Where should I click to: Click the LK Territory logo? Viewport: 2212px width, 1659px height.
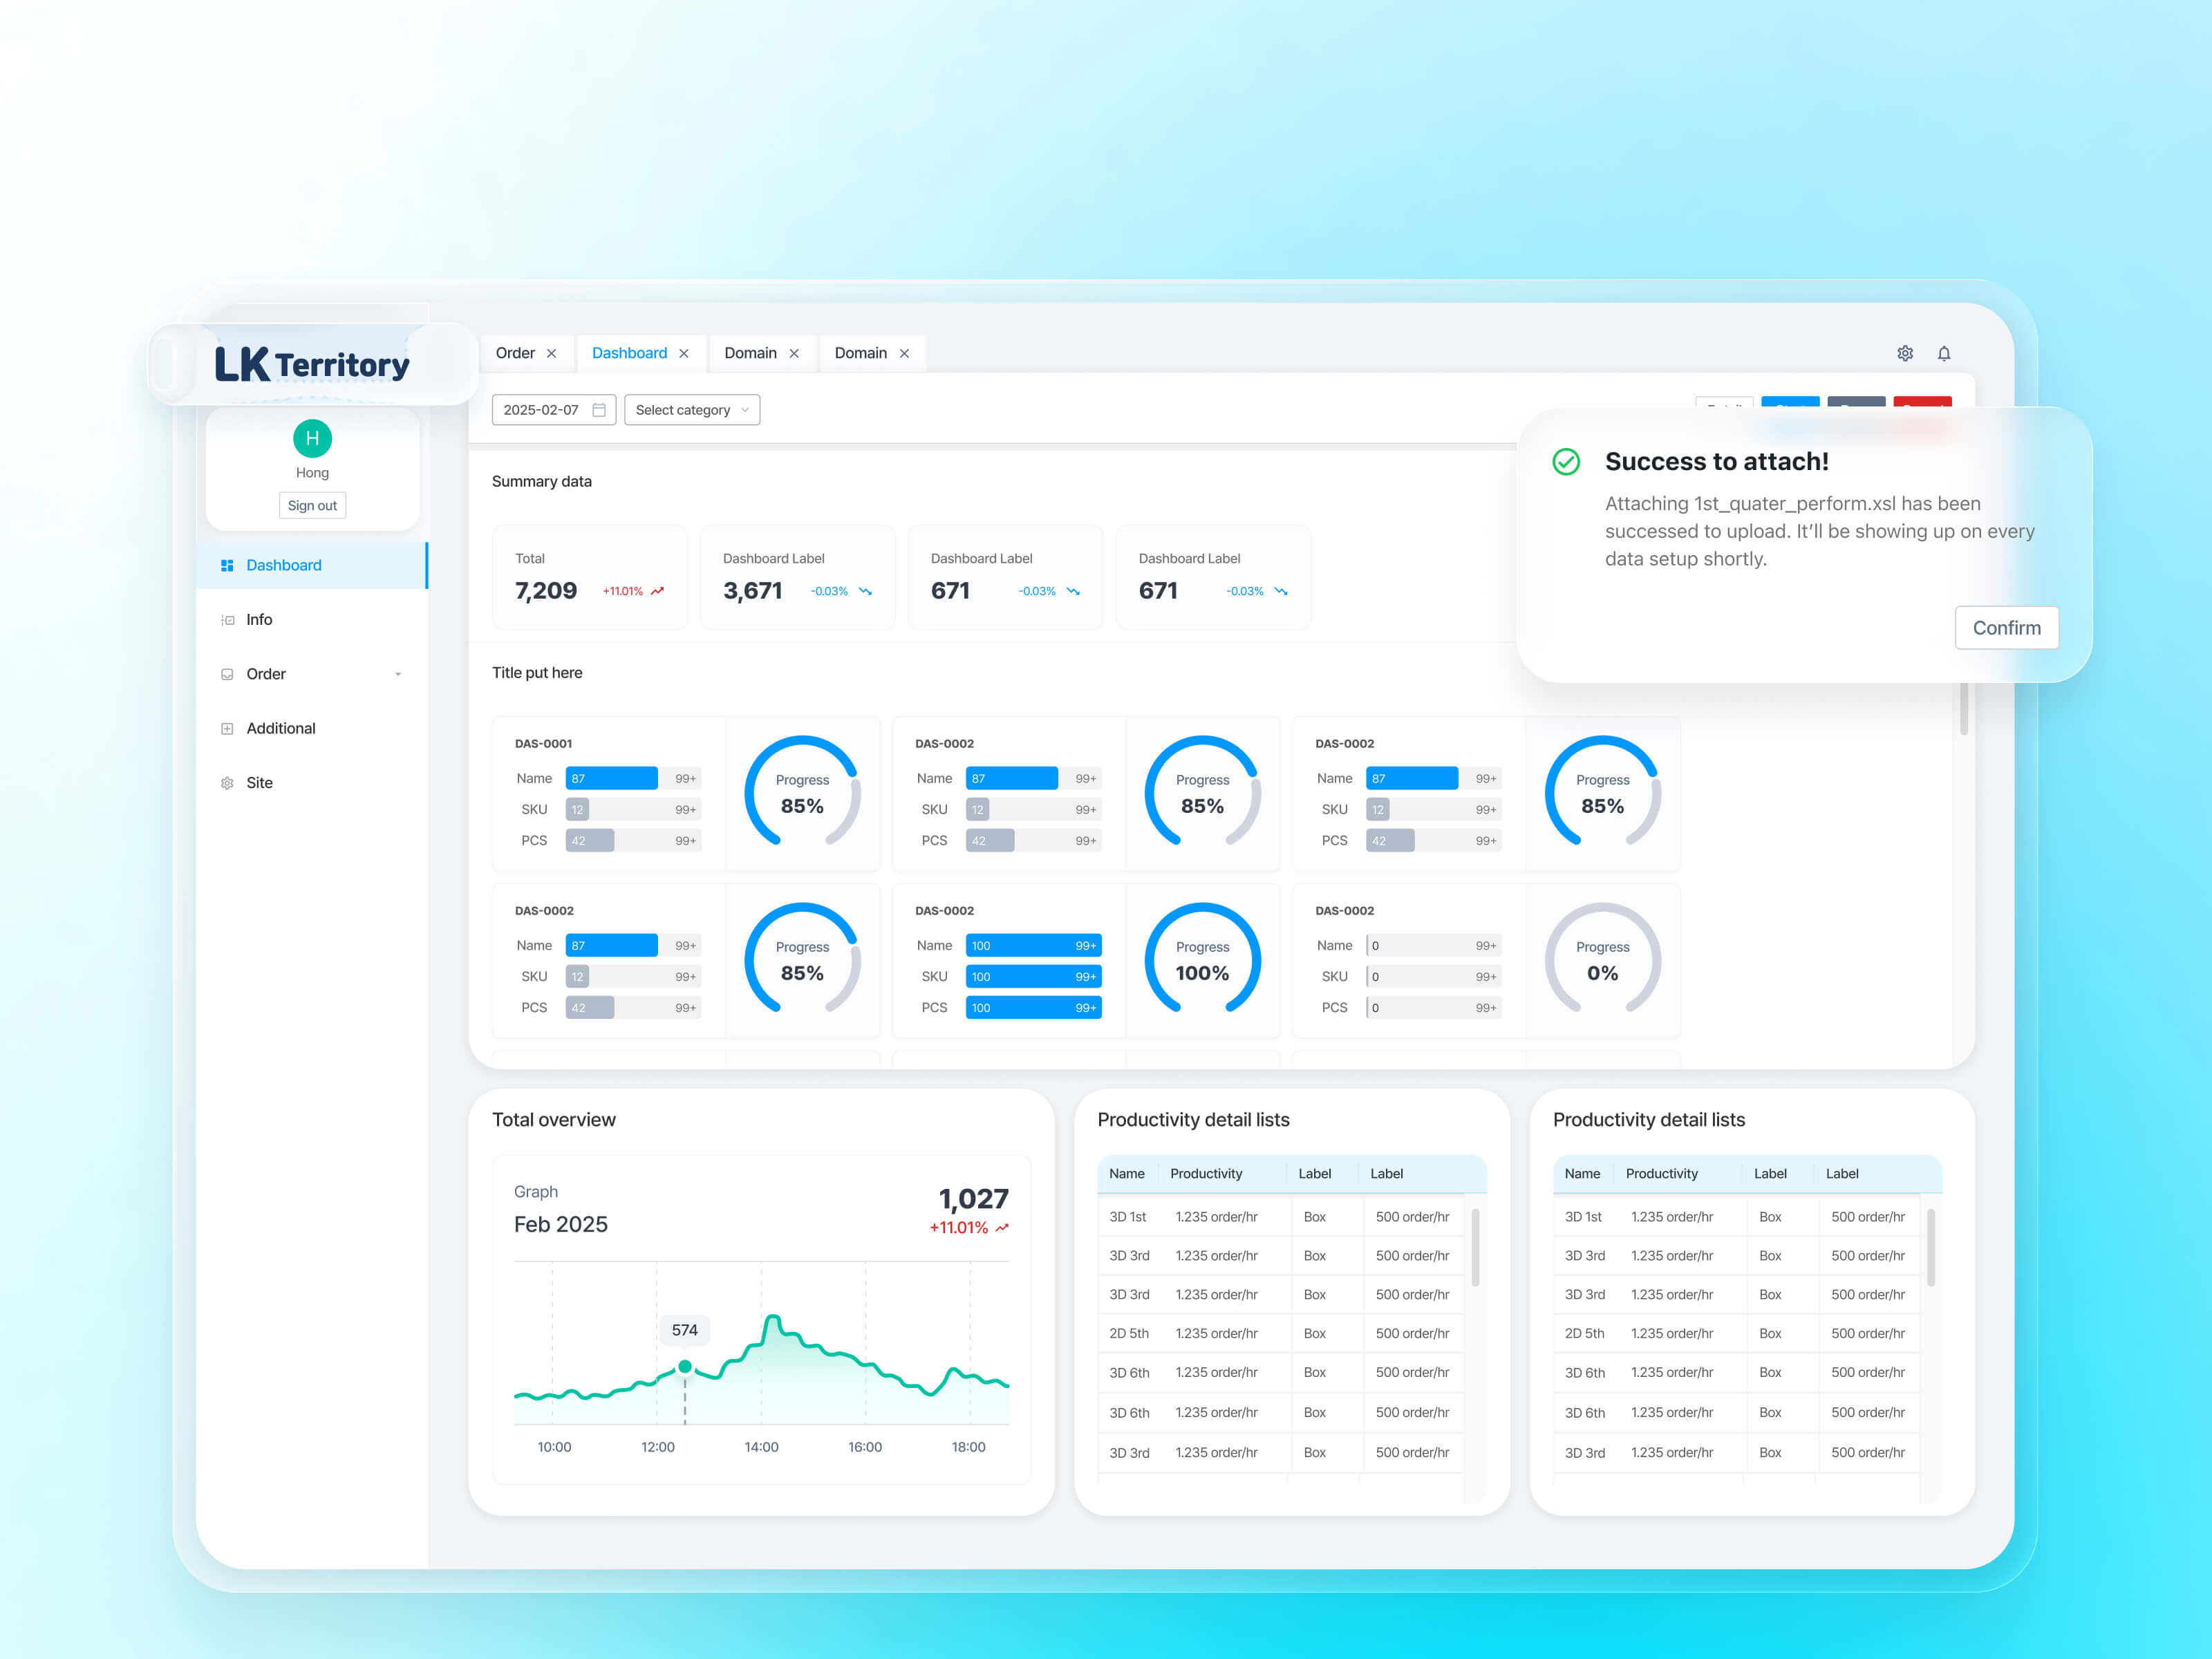pyautogui.click(x=312, y=364)
